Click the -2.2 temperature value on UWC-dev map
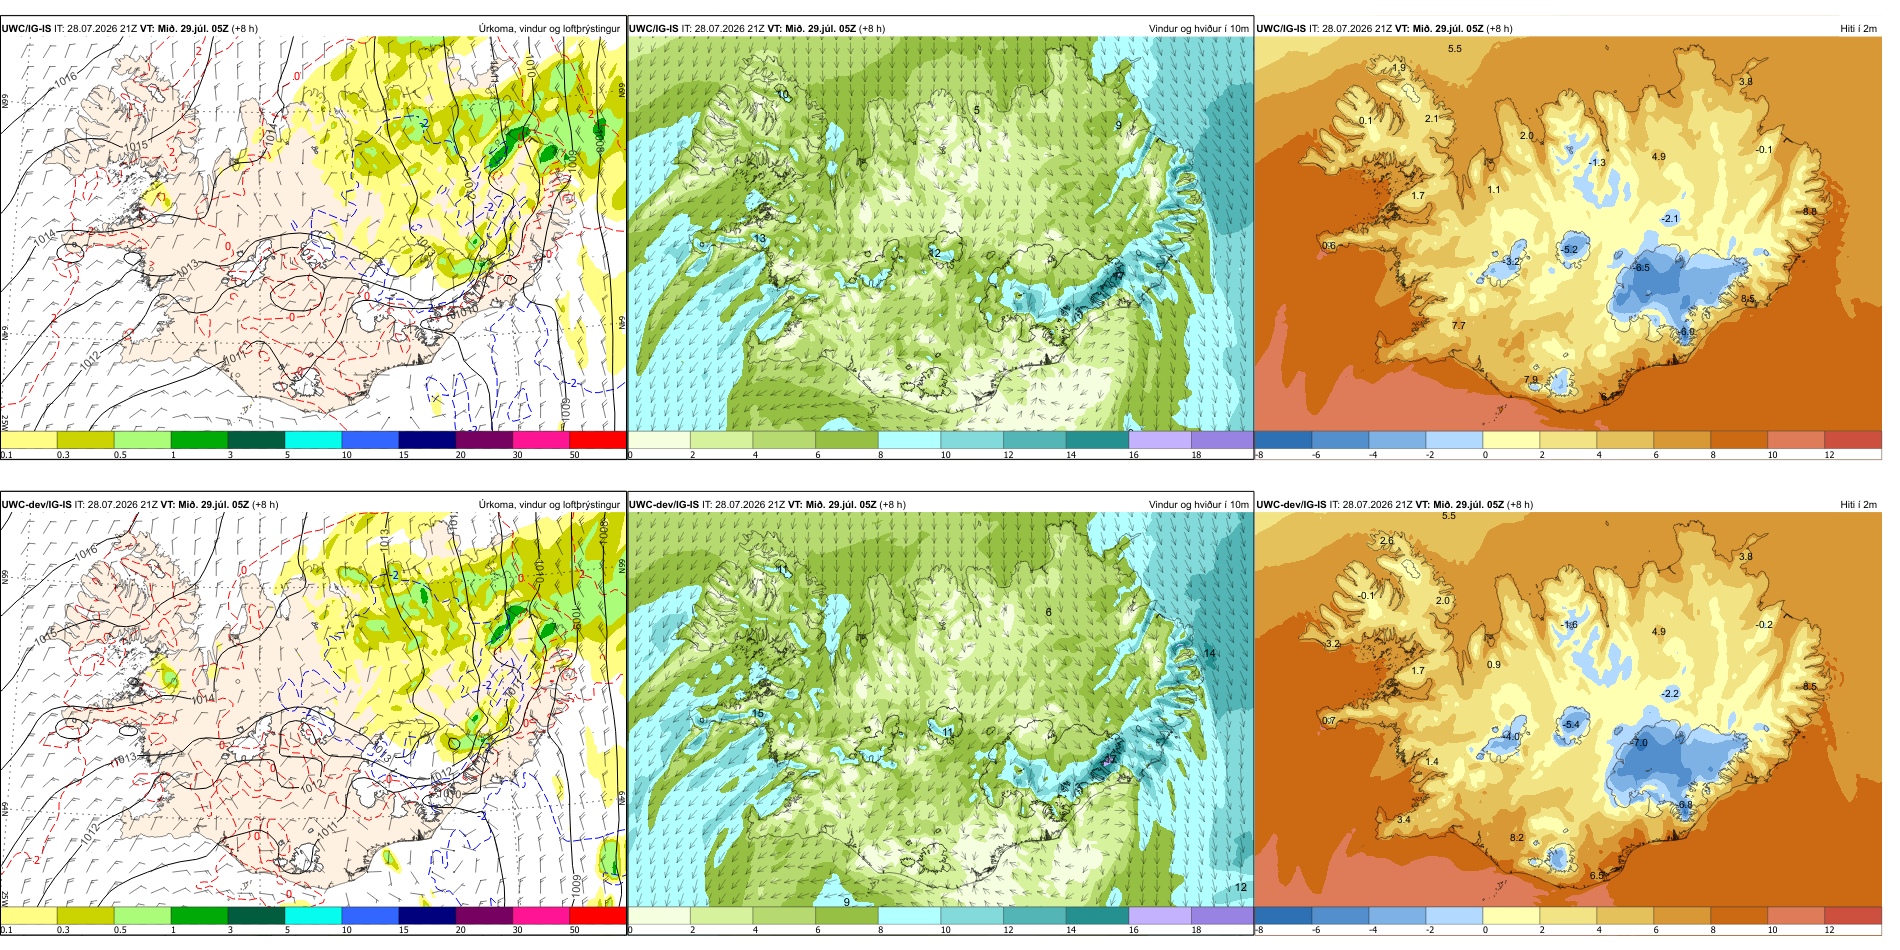1900x950 pixels. (1671, 694)
